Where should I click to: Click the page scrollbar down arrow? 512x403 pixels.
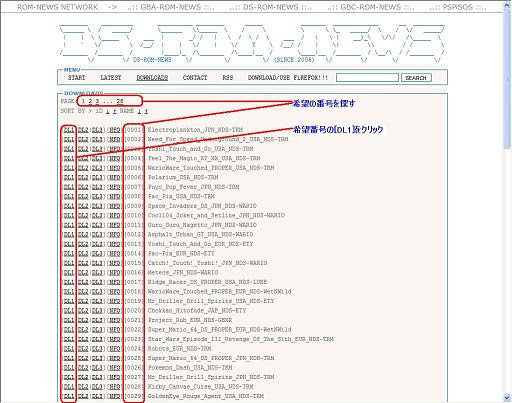pyautogui.click(x=507, y=398)
